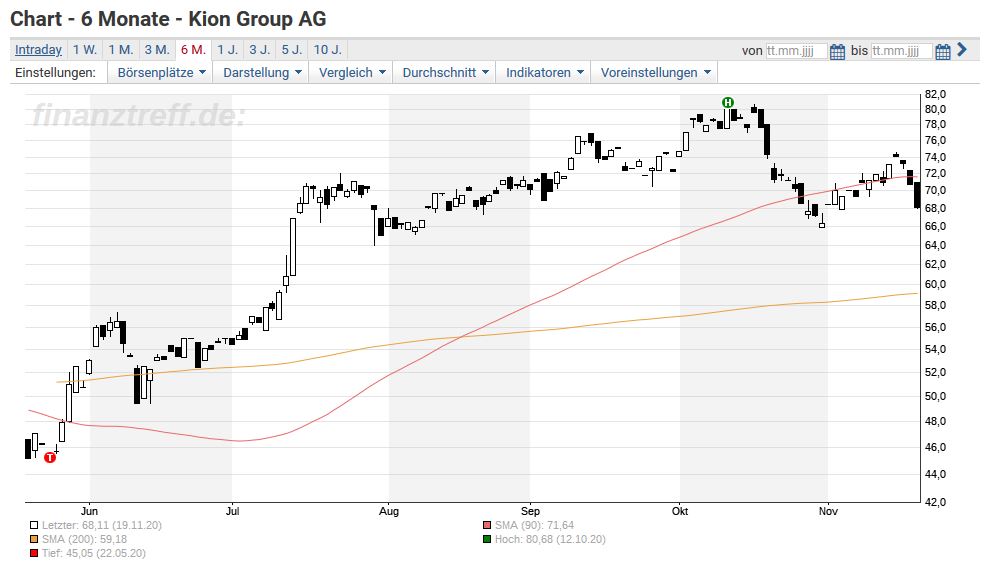Click the chart title 'Chart - 6 Monate - Kion Group AG'
The width and height of the screenshot is (988, 564).
click(168, 19)
